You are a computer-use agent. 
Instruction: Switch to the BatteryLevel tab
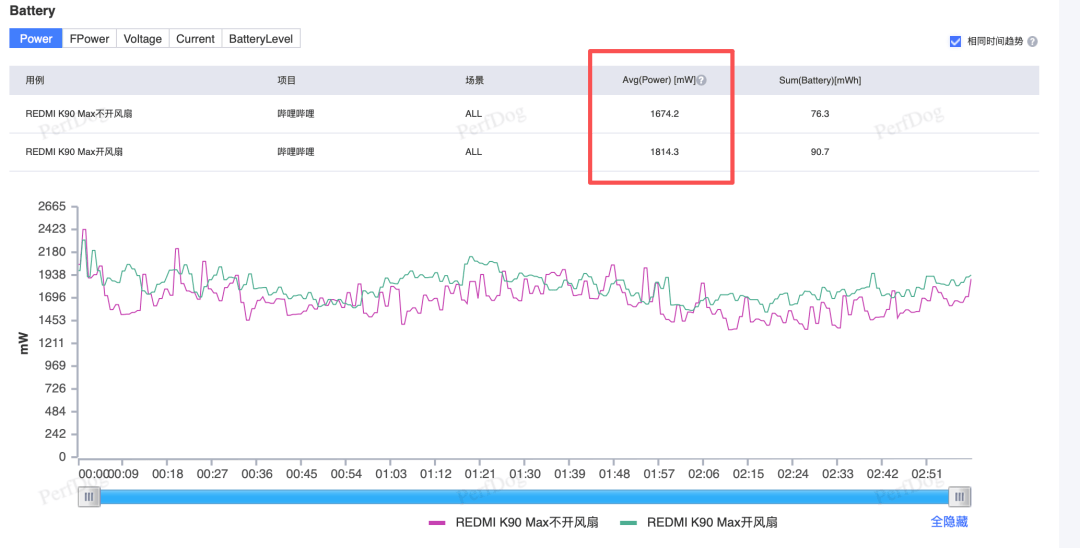(x=260, y=39)
